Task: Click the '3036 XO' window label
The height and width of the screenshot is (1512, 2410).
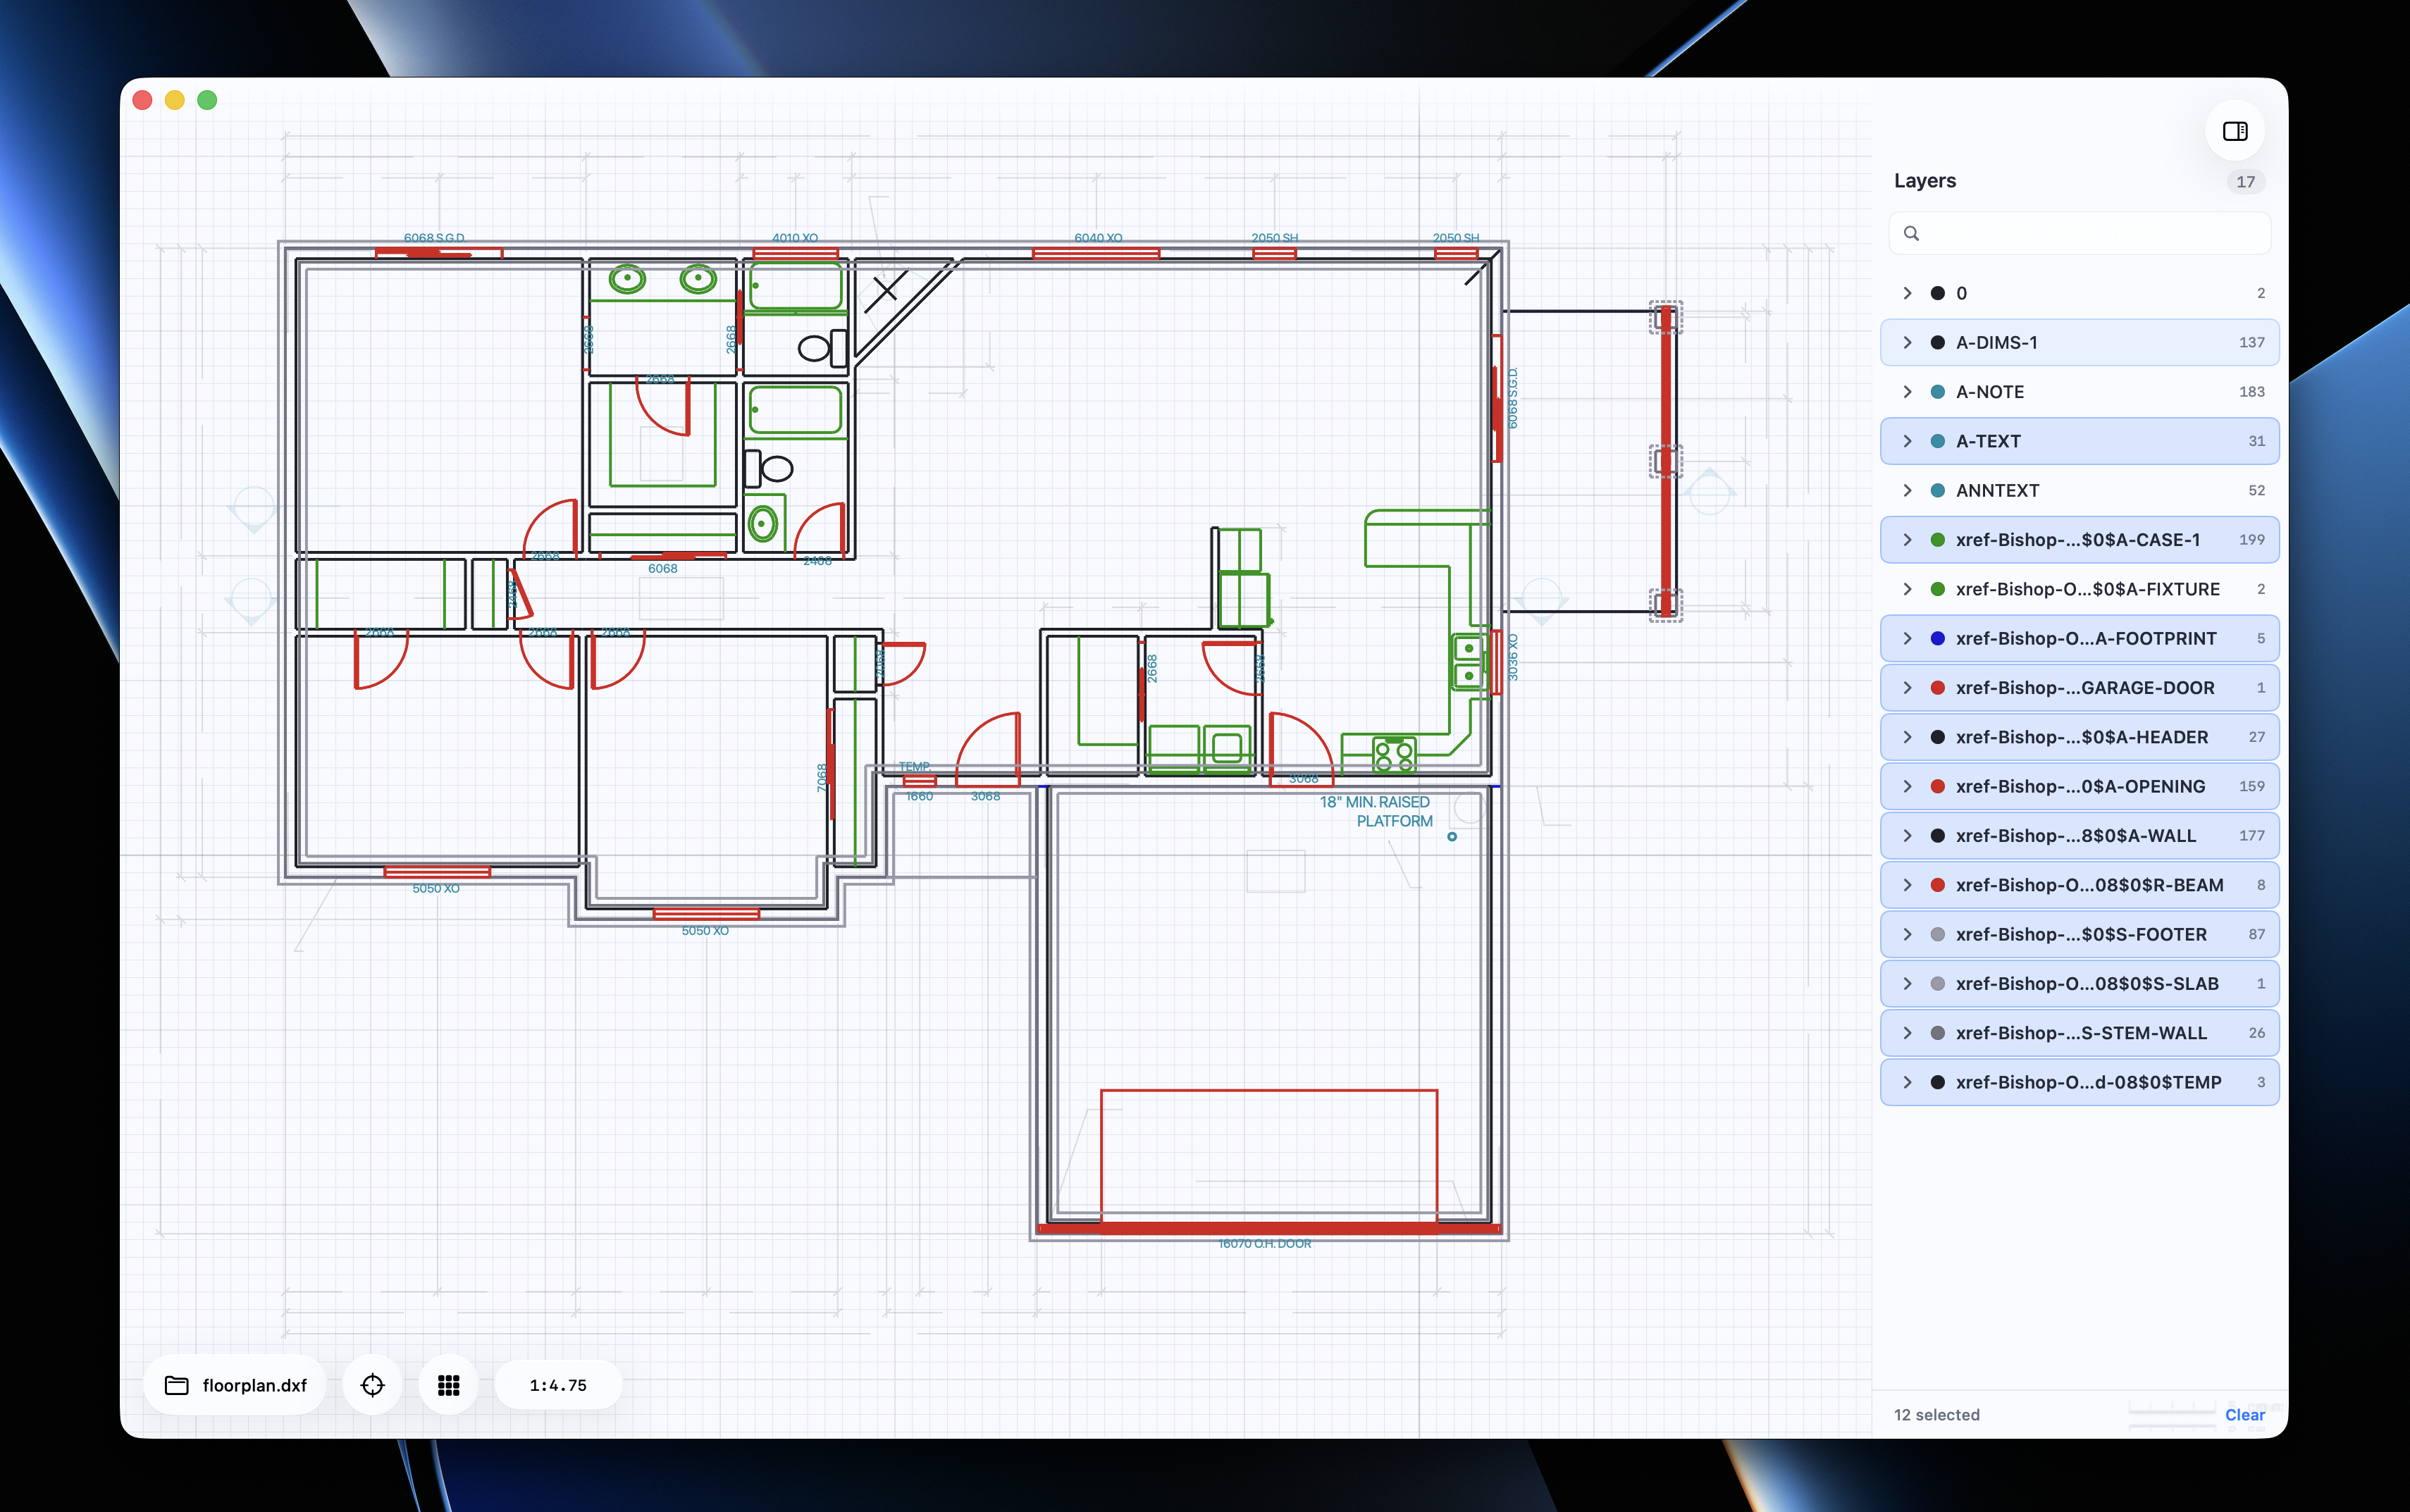Action: click(x=1512, y=657)
